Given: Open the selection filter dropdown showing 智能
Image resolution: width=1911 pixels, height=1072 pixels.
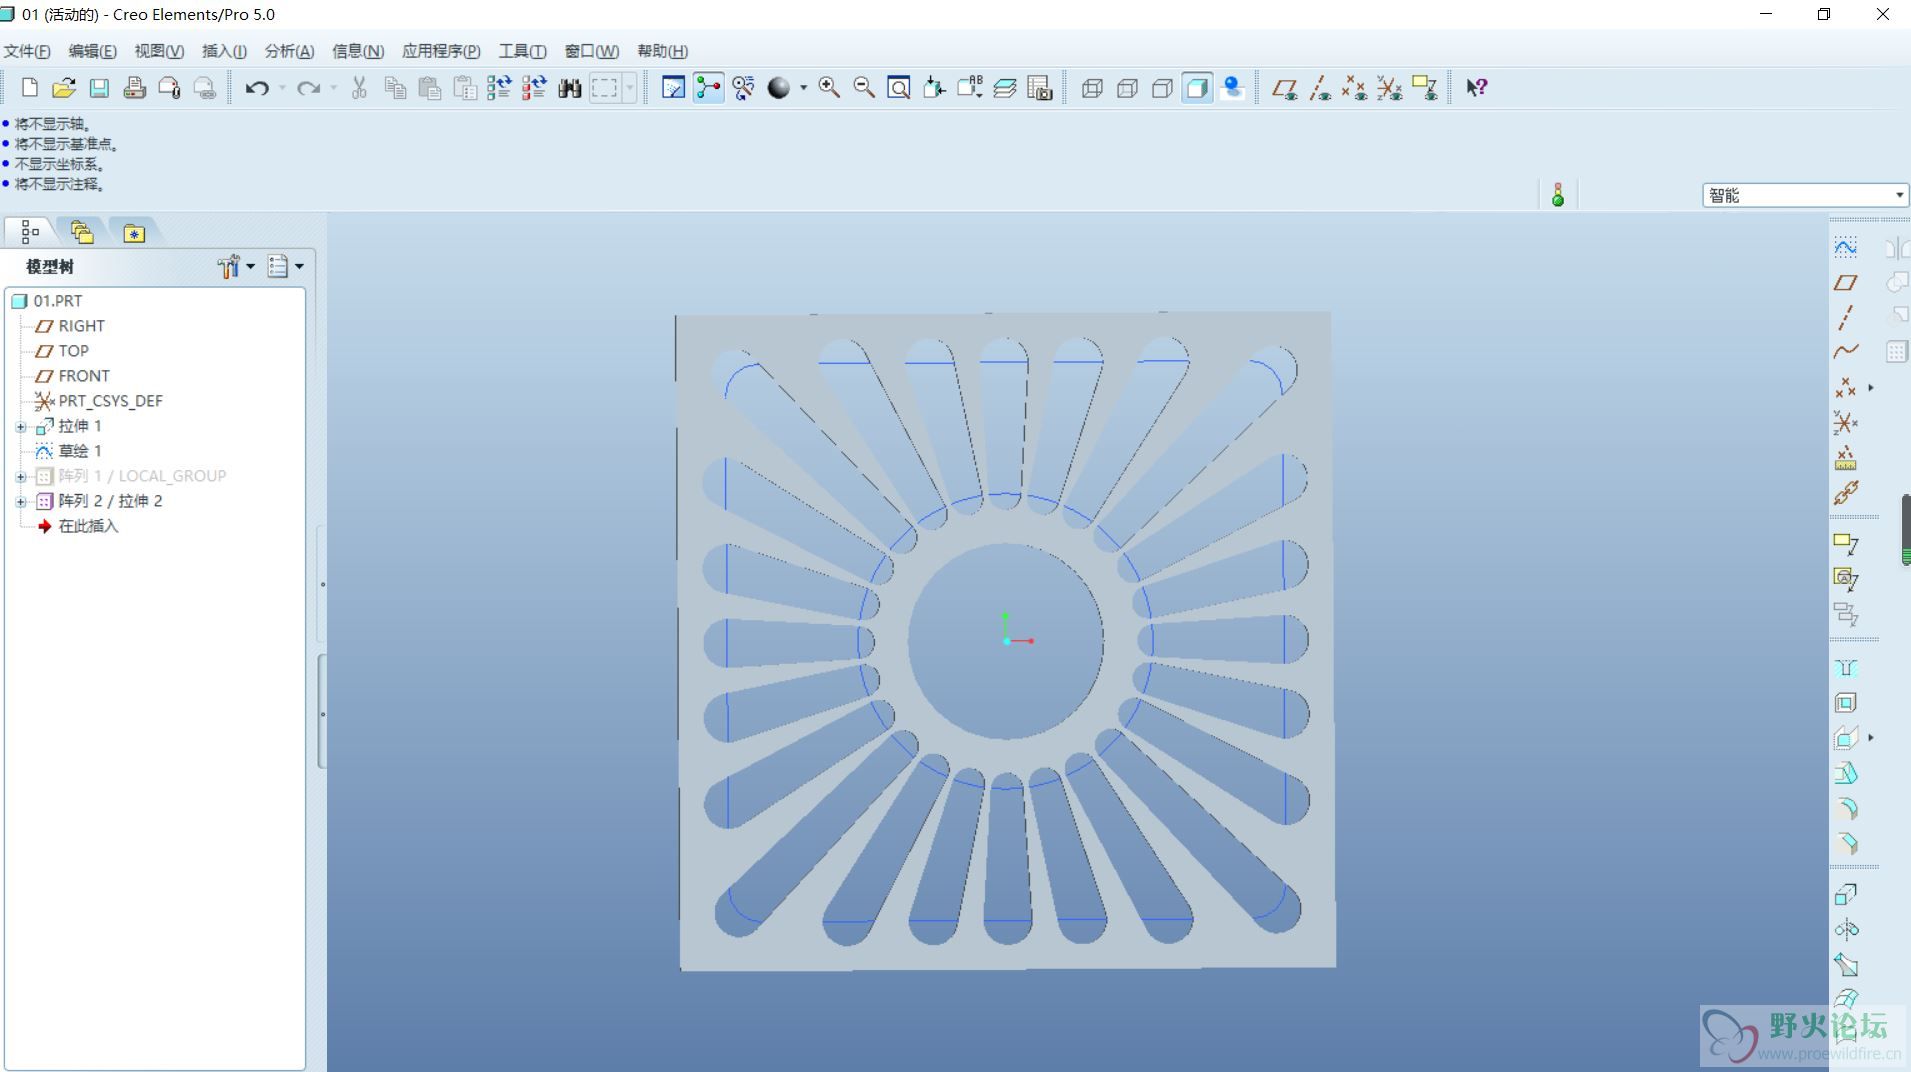Looking at the screenshot, I should pos(1805,195).
